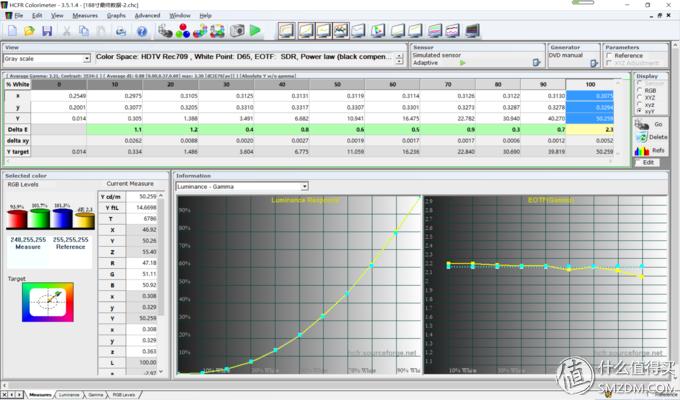680x400 pixels.
Task: Click the Save file toolbar icon
Action: pyautogui.click(x=47, y=31)
